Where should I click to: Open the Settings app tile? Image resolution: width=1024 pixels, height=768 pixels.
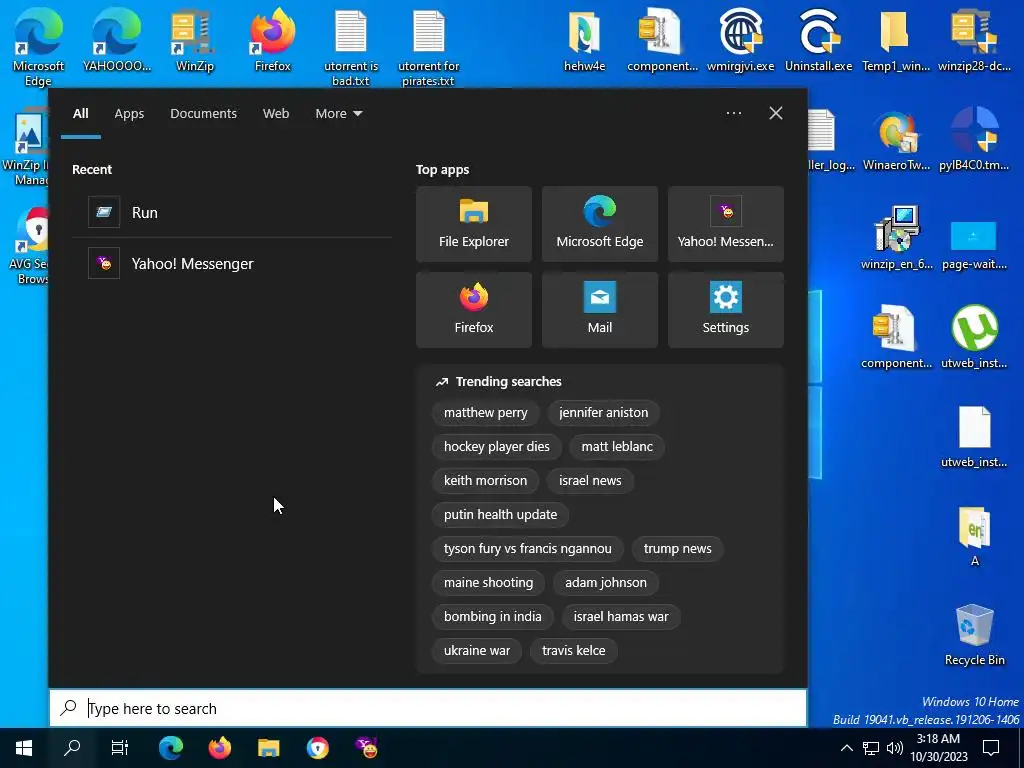pyautogui.click(x=726, y=310)
